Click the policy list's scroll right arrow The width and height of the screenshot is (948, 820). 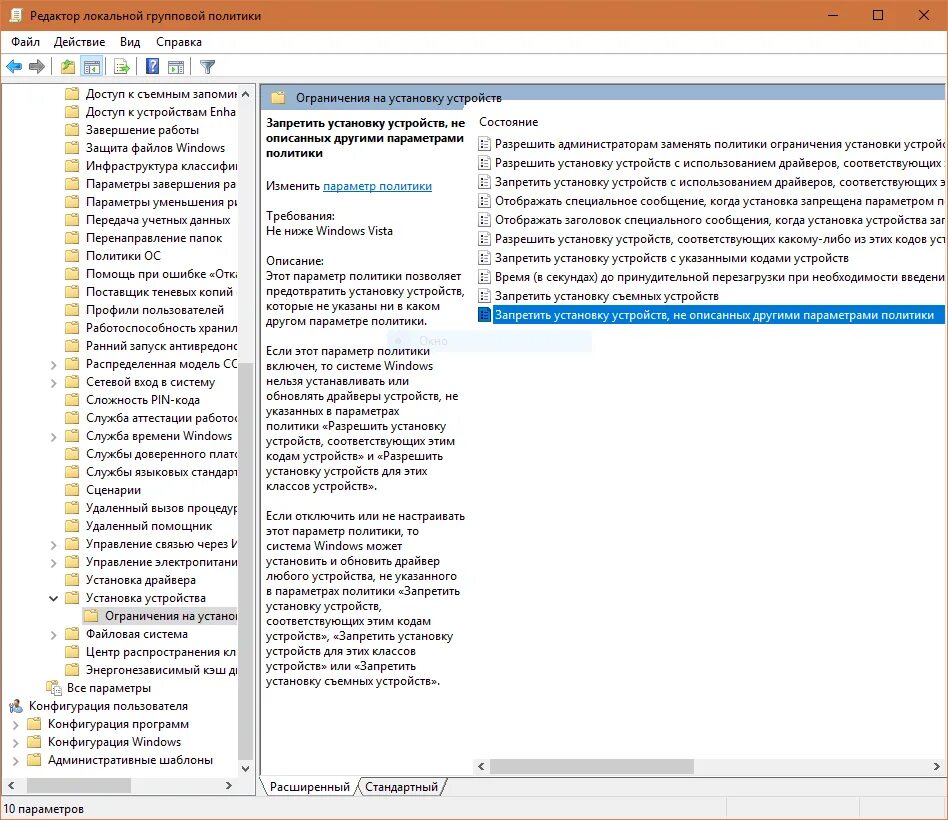[x=937, y=766]
